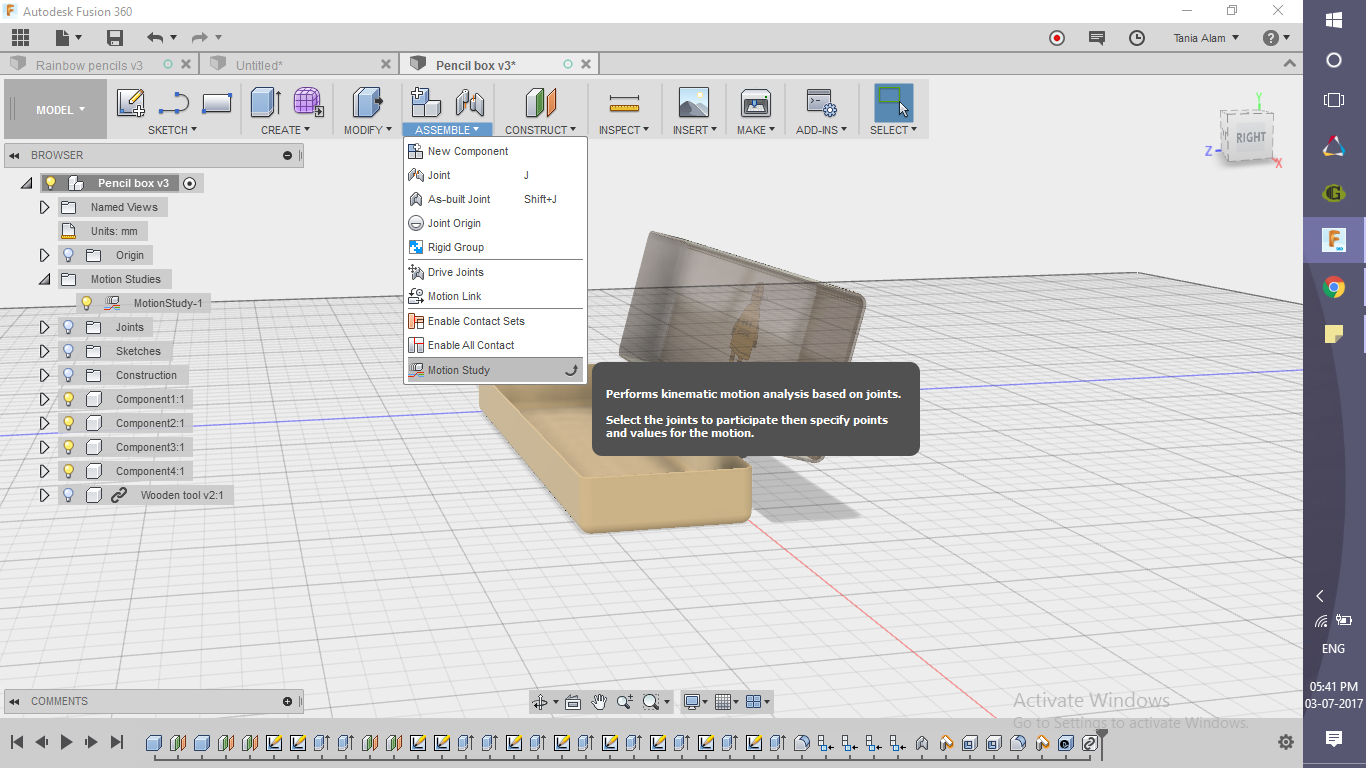Expand the Named Views tree node
Screen dimensions: 1366x768
tap(44, 207)
